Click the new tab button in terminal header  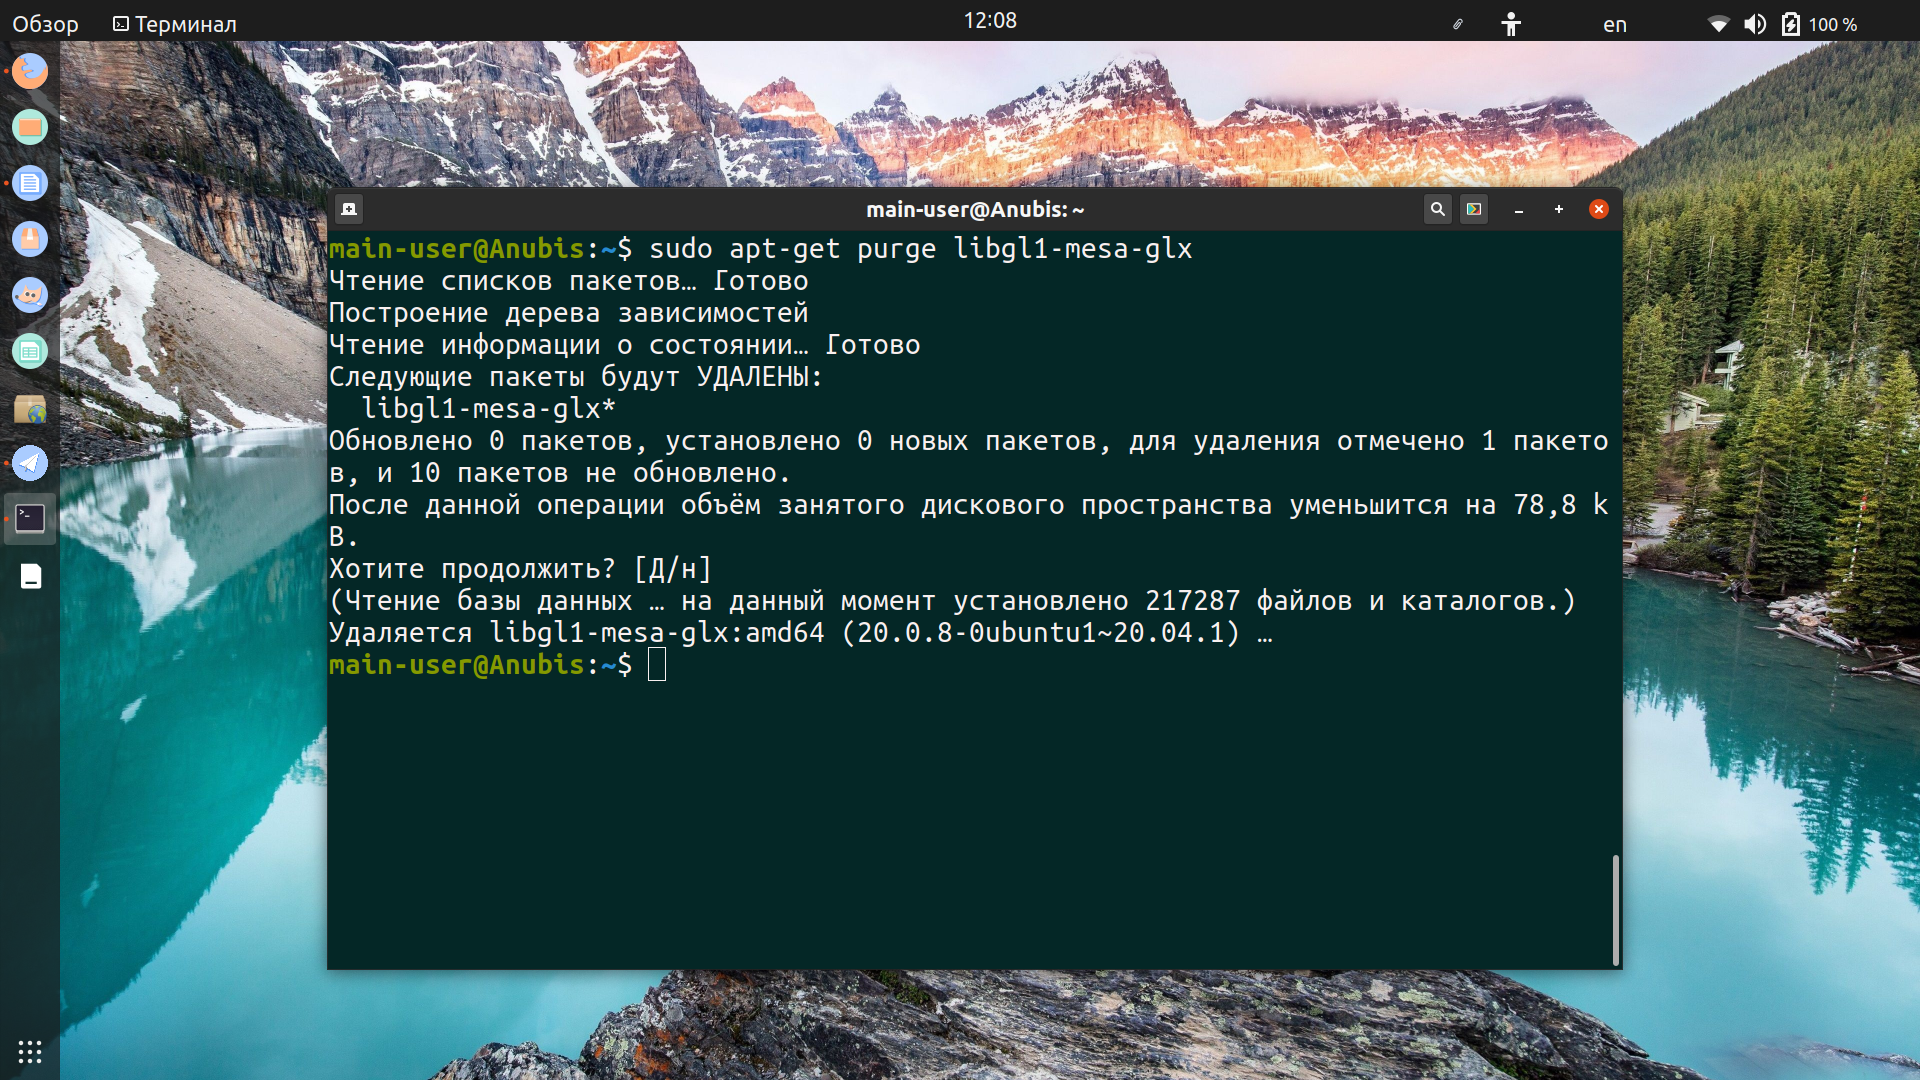349,209
